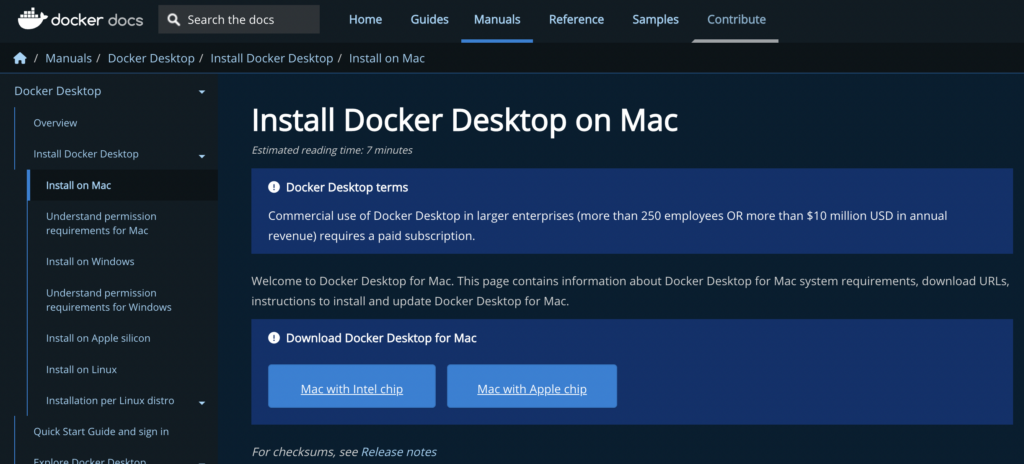Open the Release notes link
The image size is (1024, 464).
[399, 452]
